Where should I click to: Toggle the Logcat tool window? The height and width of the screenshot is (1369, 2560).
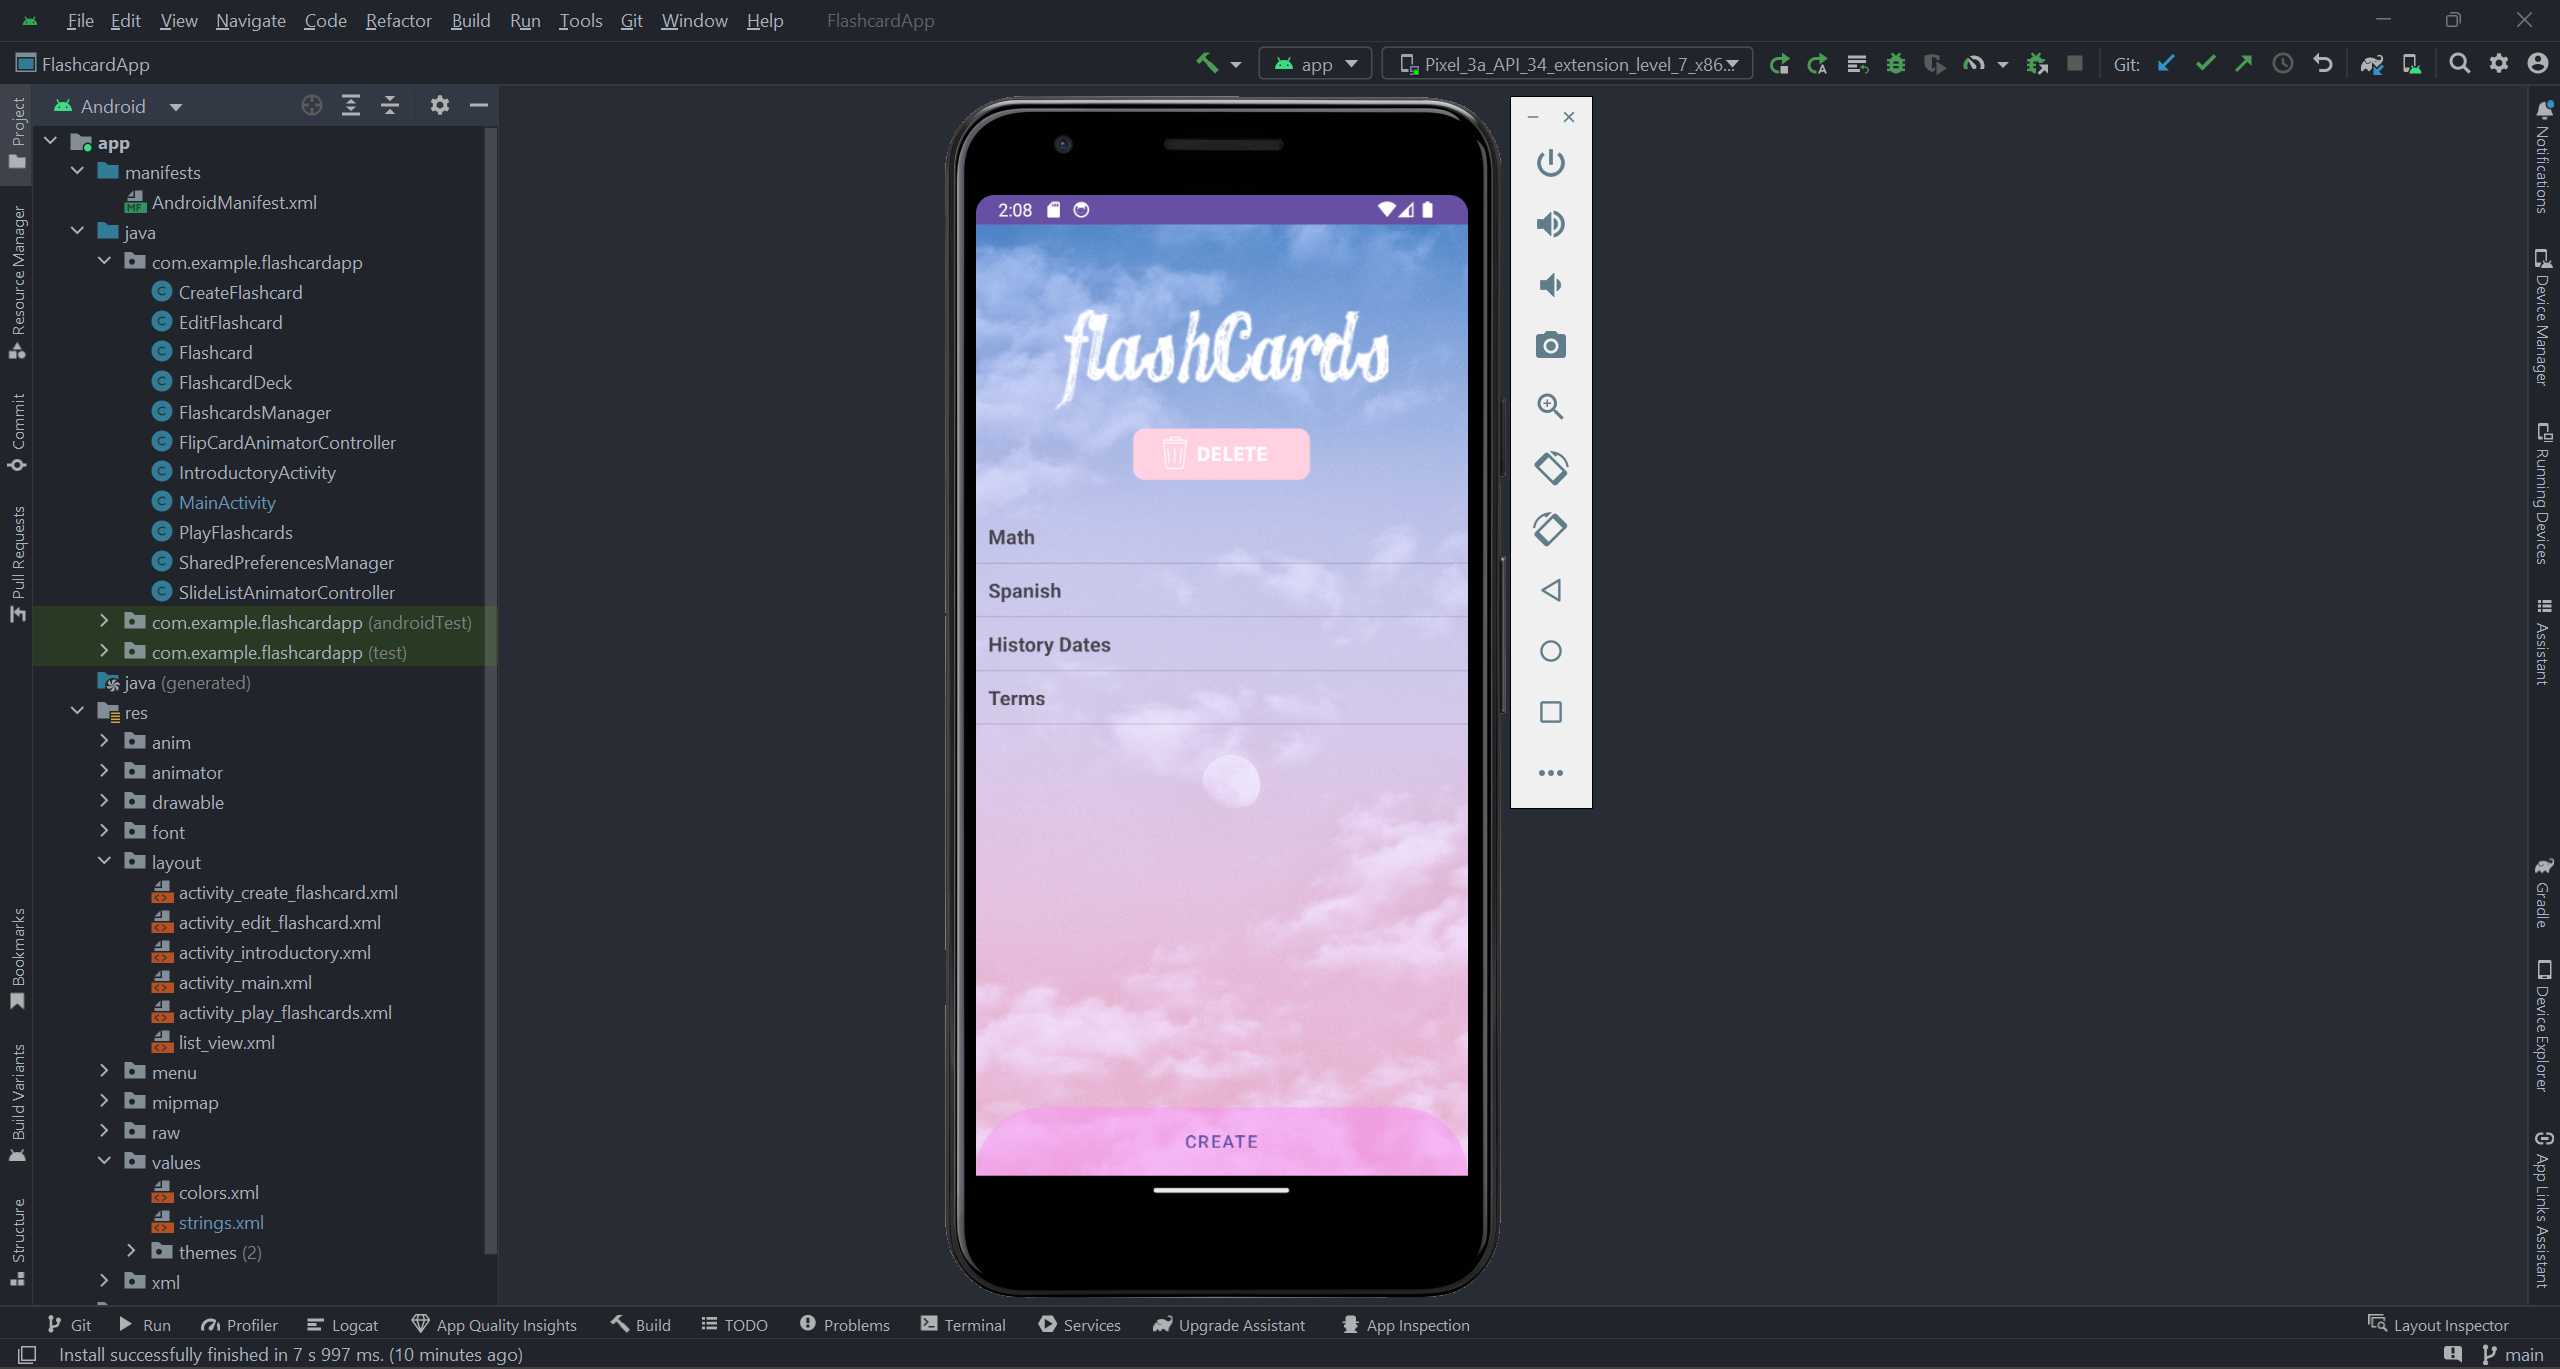(343, 1325)
